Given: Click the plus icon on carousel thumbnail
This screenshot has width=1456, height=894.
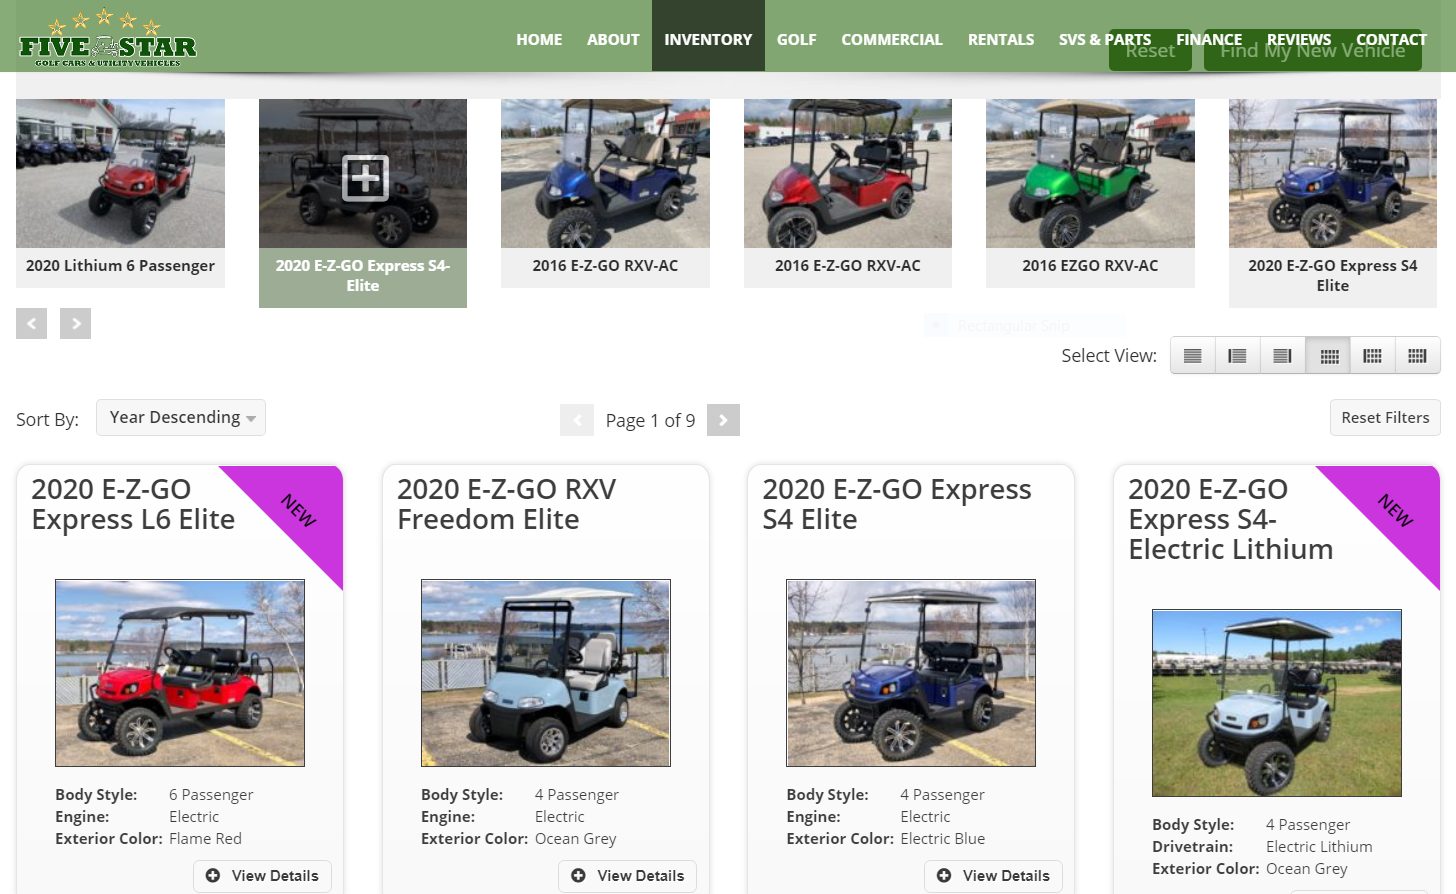Looking at the screenshot, I should click(365, 178).
